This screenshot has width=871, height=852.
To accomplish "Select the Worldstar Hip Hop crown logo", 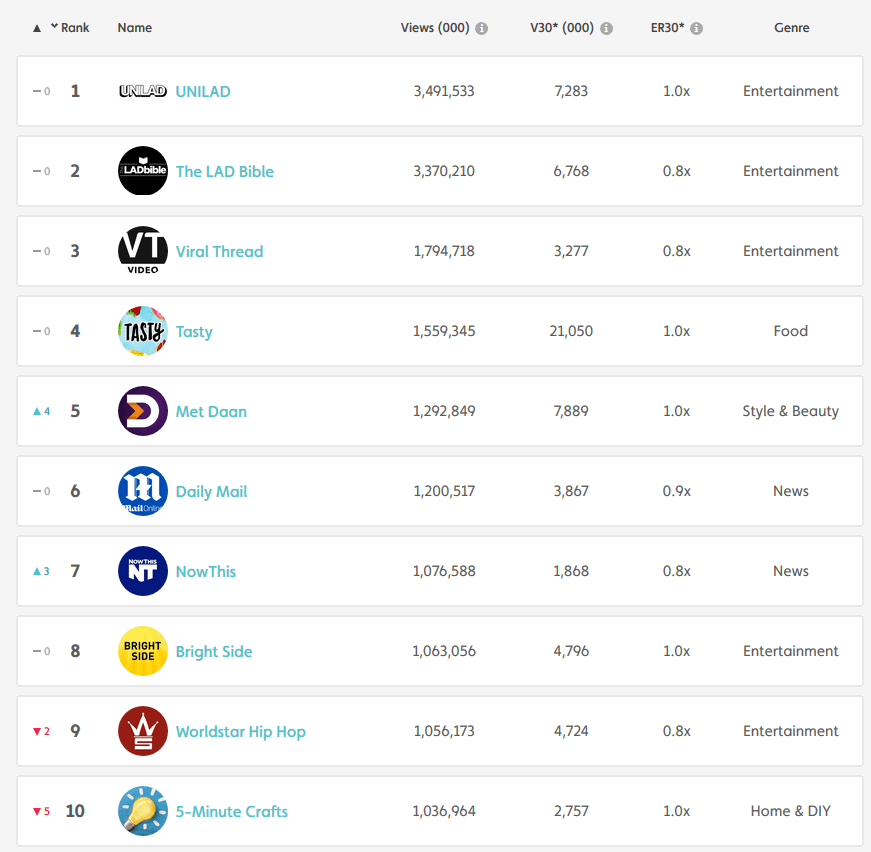I will coord(142,731).
